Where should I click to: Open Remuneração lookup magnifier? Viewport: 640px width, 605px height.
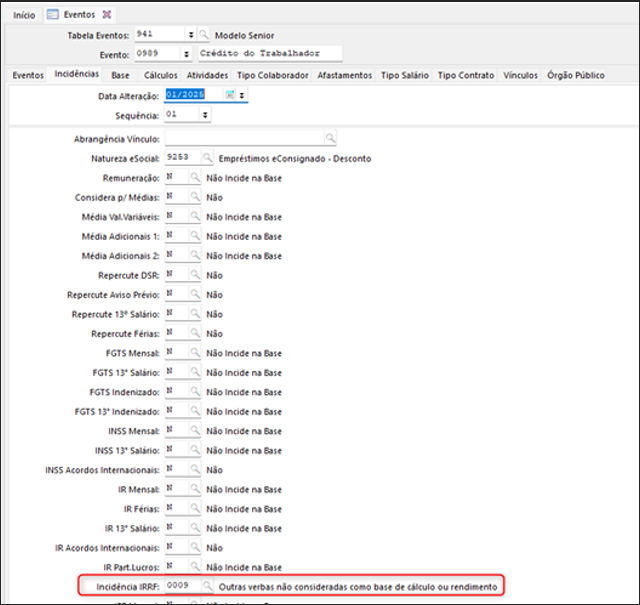click(x=195, y=177)
